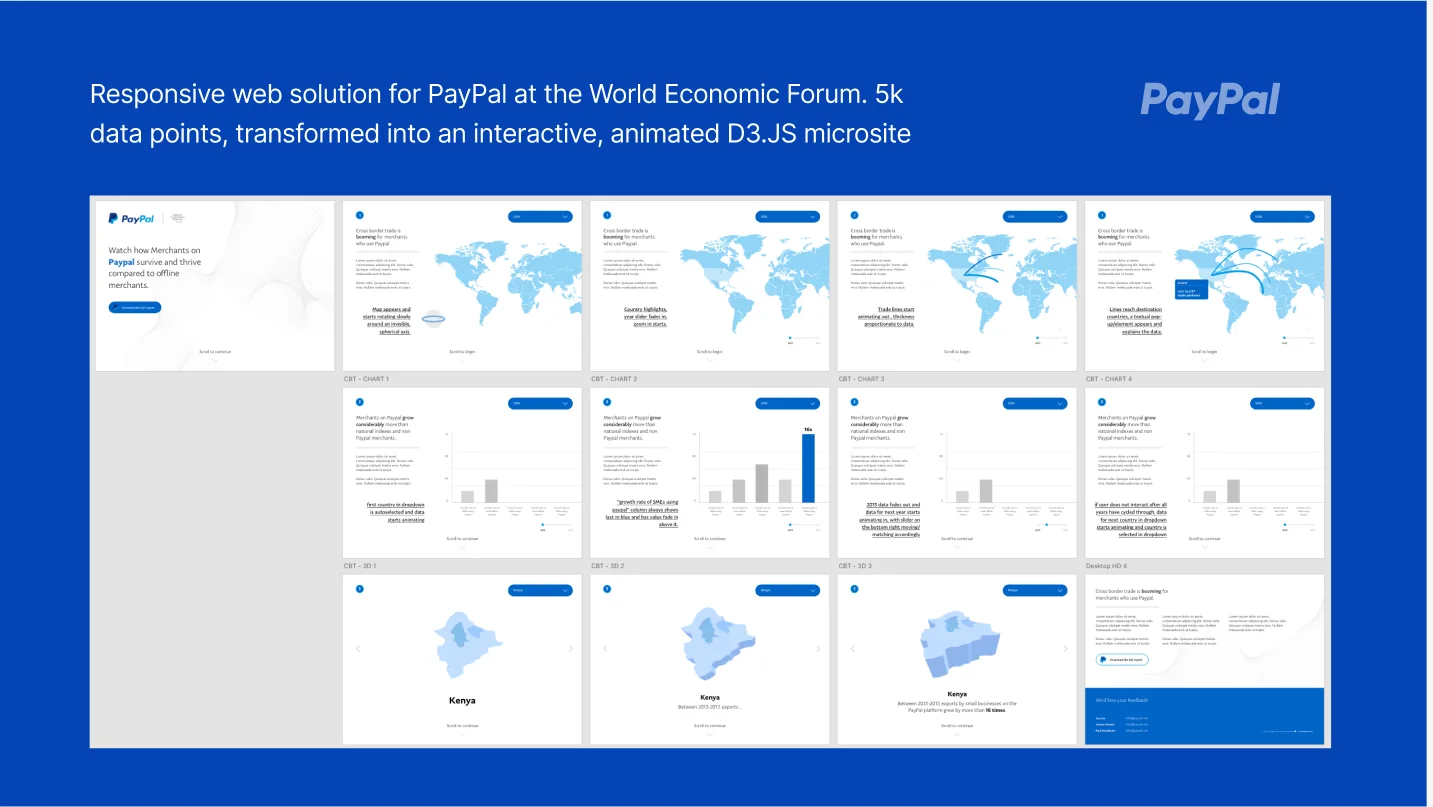Click step 2 badge in CBT - CHART 1 frame
The width and height of the screenshot is (1433, 807).
[360, 402]
